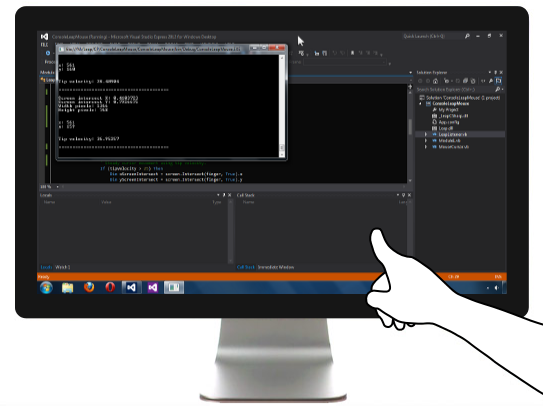Switch to the Watch 1 tab
The image size is (543, 408).
pos(63,267)
